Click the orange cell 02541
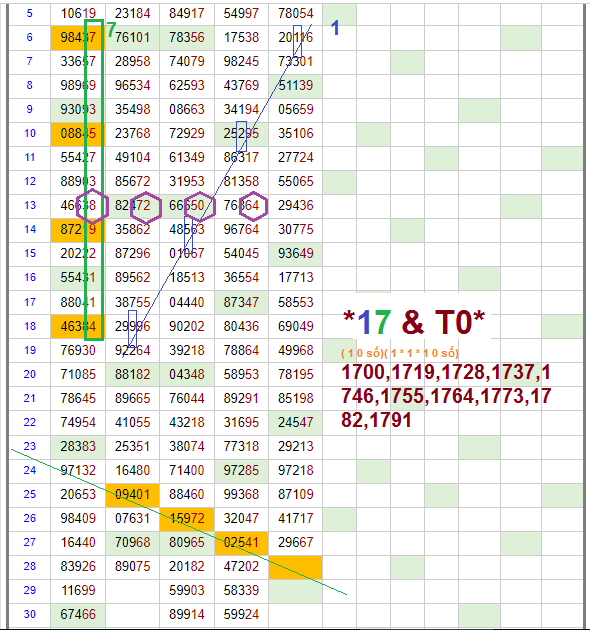 click(x=241, y=542)
